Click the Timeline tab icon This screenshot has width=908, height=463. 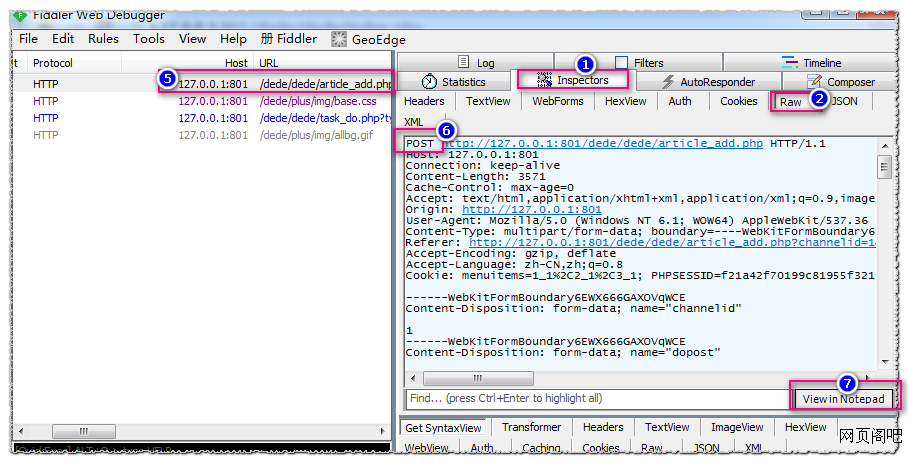tap(790, 62)
